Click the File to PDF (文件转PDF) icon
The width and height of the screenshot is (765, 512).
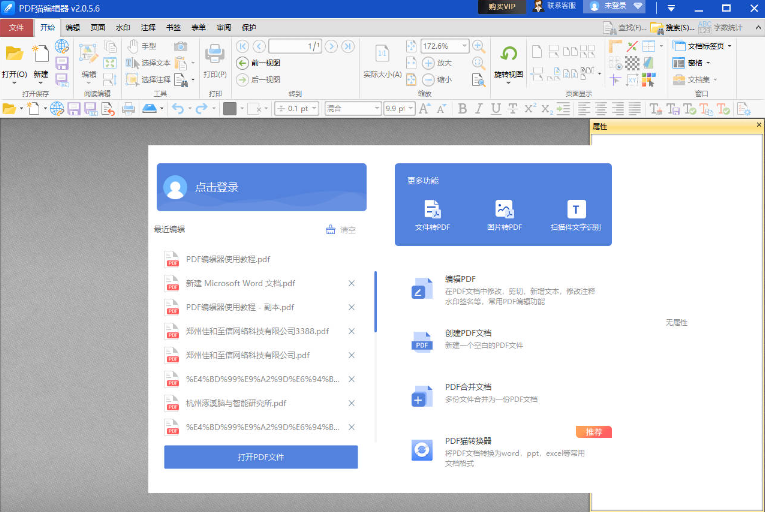coord(432,209)
